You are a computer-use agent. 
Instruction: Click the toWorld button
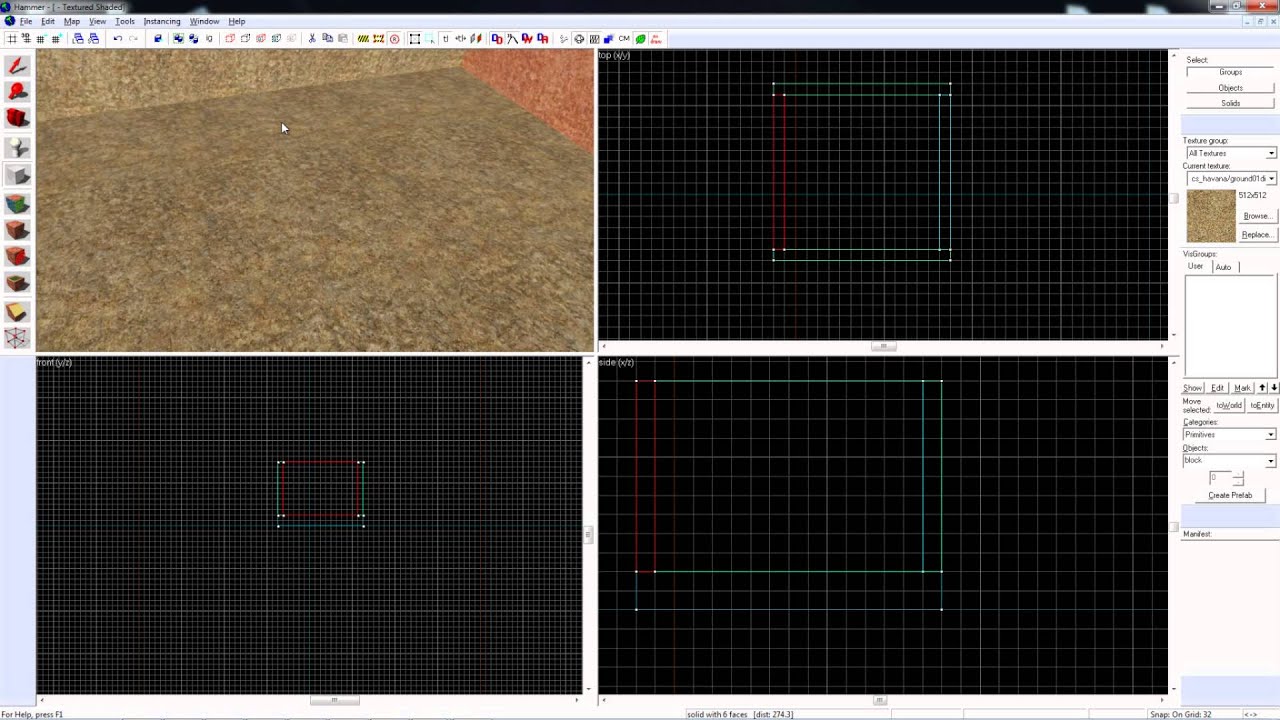click(1229, 405)
